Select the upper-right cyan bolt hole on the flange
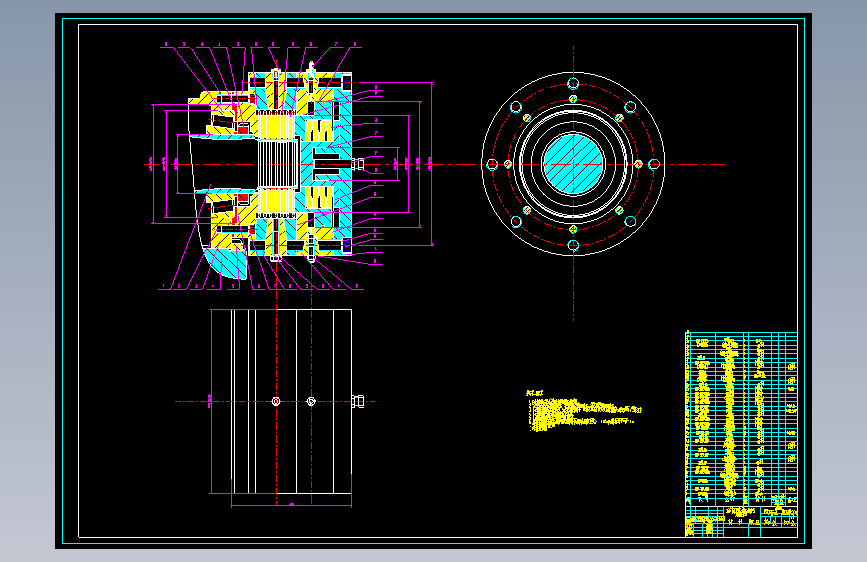This screenshot has width=867, height=562. tap(630, 107)
